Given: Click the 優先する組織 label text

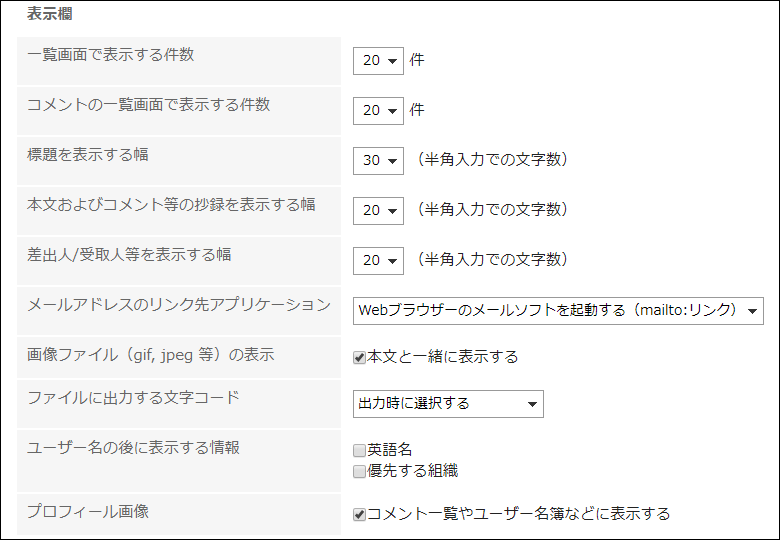Looking at the screenshot, I should (x=412, y=471).
